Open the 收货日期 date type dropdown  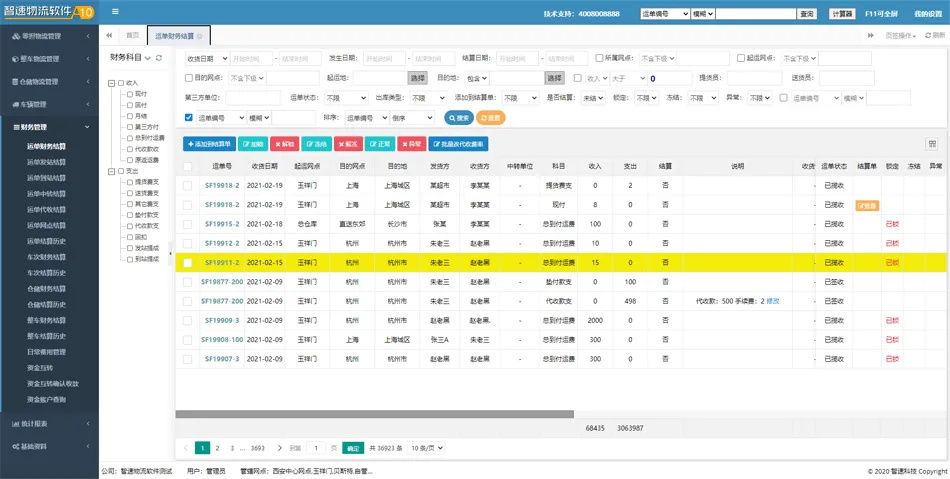coord(207,59)
